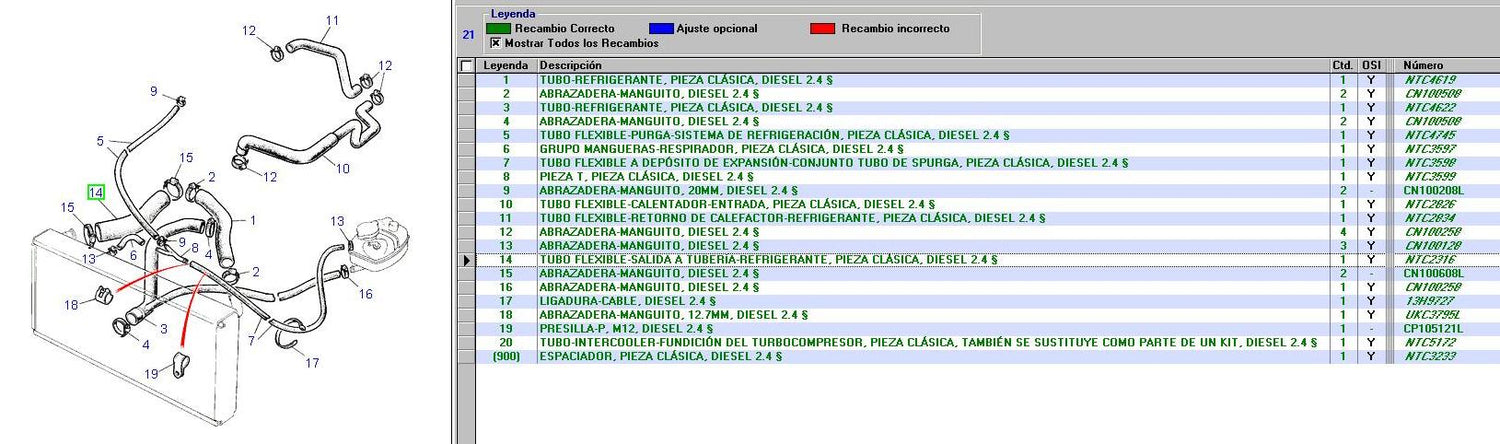Click callout 14 highlighted in the diagram
1500x444 pixels.
coord(96,192)
